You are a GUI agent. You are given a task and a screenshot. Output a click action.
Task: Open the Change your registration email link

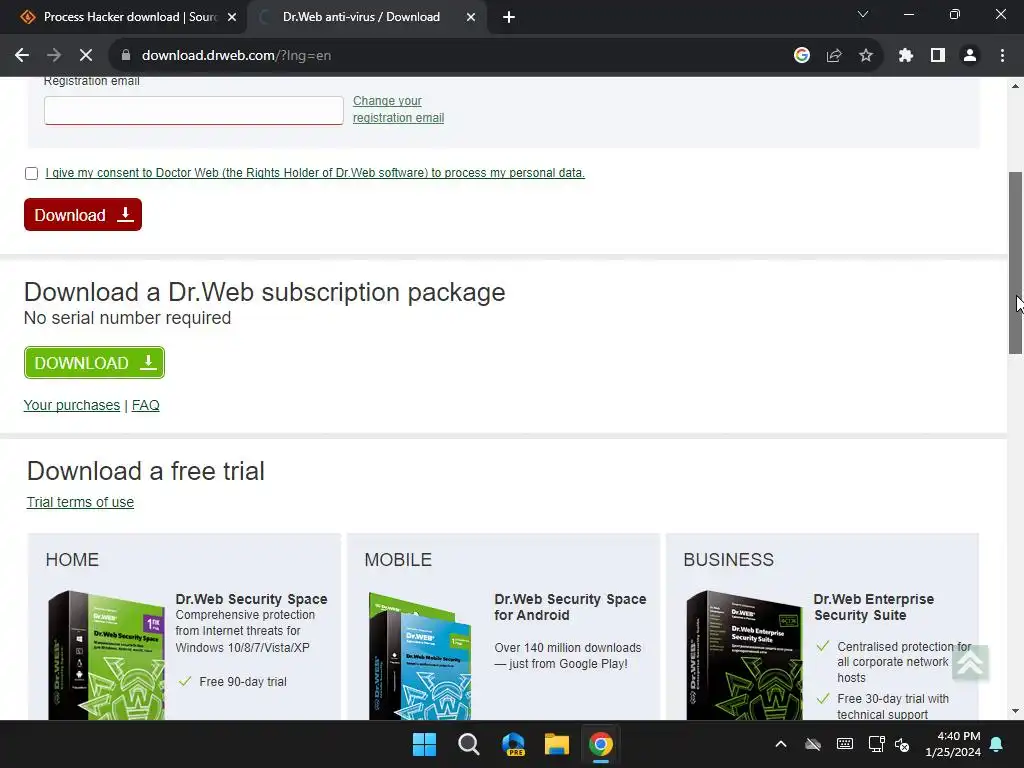pos(398,109)
